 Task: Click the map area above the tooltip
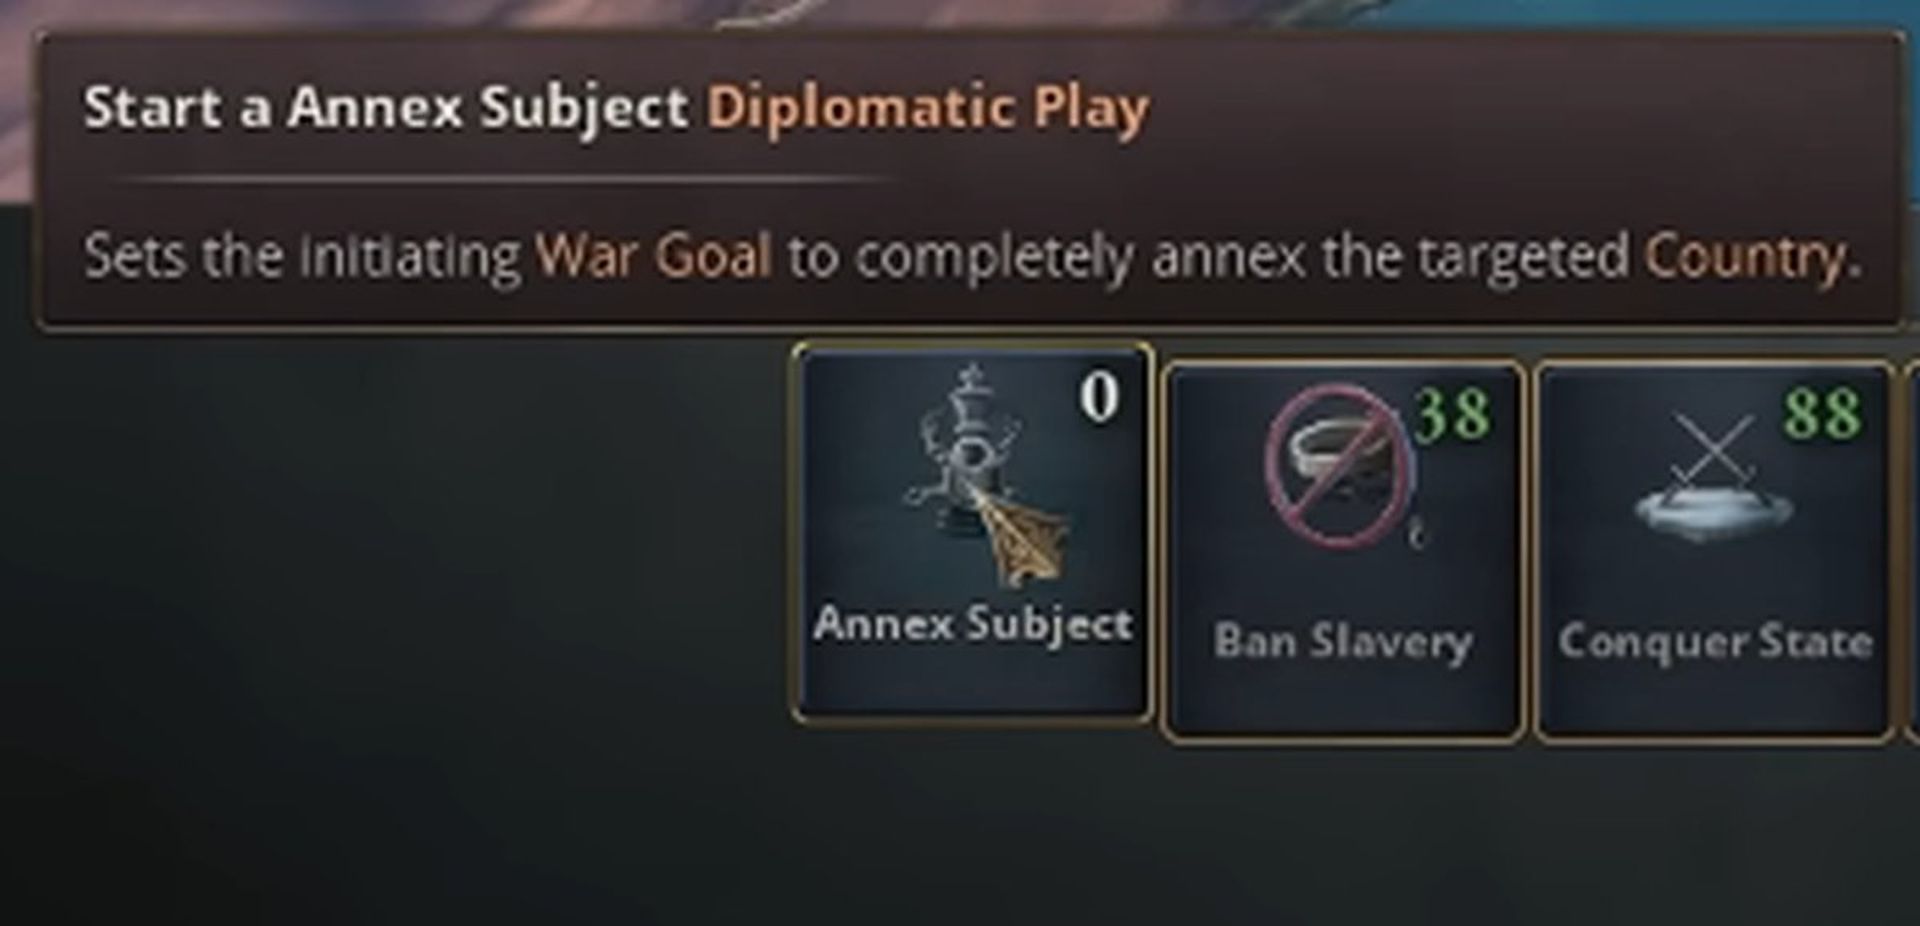coord(960,13)
